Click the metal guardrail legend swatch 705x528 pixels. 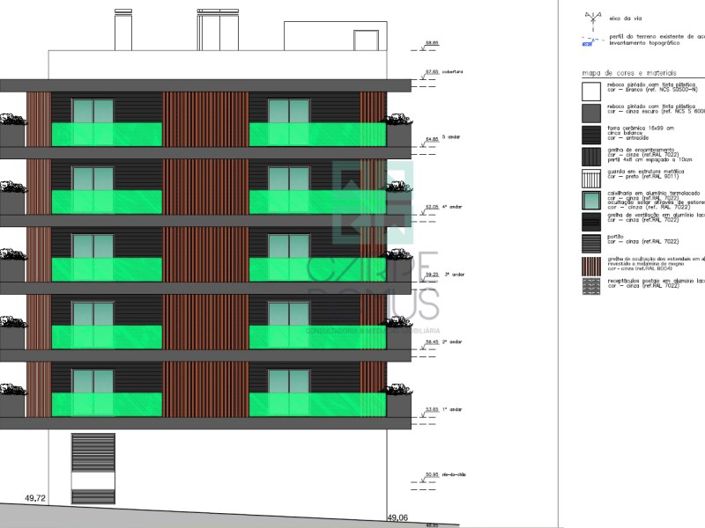pyautogui.click(x=591, y=179)
